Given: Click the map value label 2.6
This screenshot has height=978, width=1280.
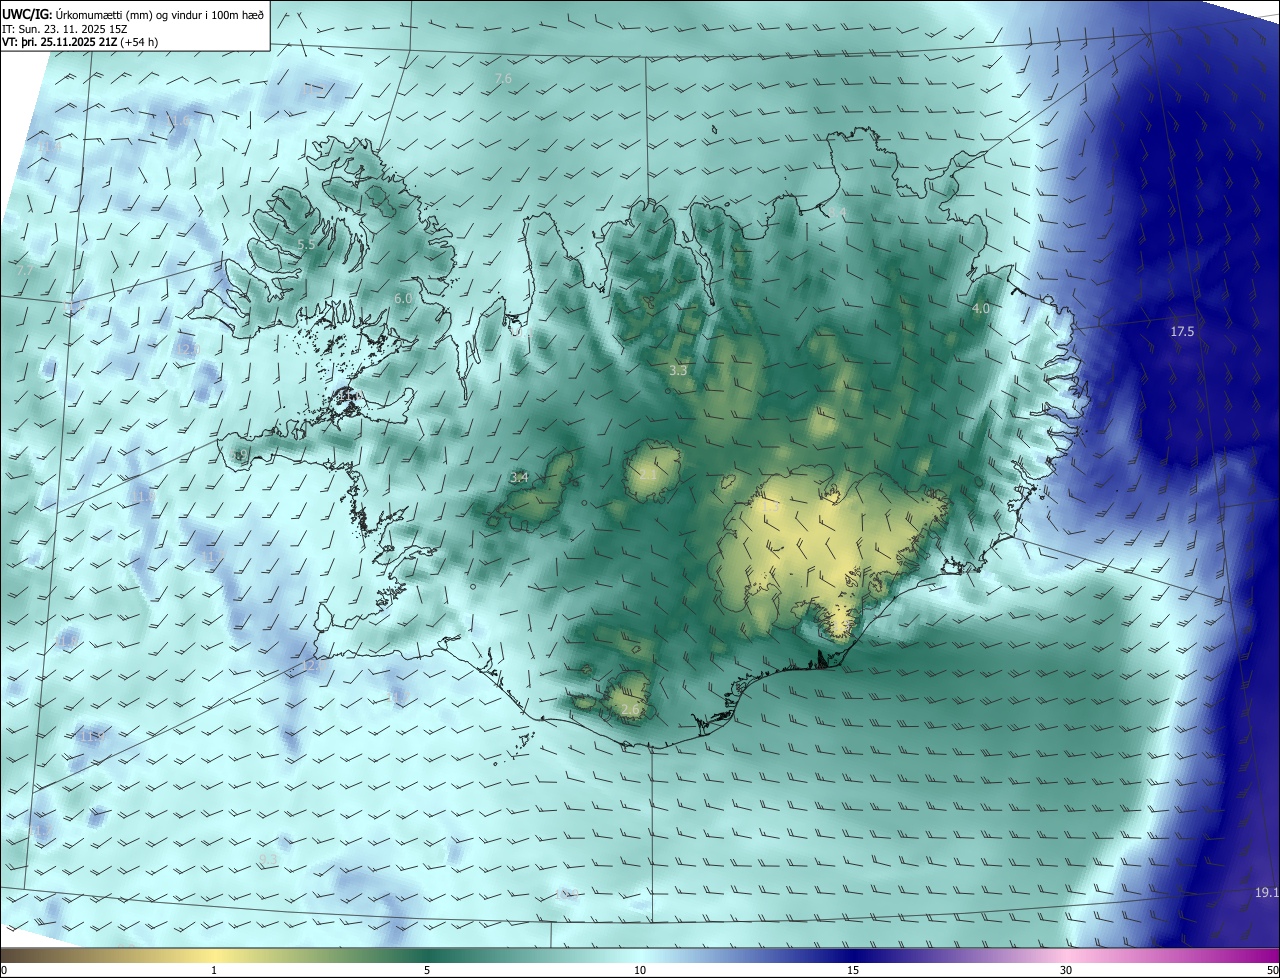Looking at the screenshot, I should 630,710.
